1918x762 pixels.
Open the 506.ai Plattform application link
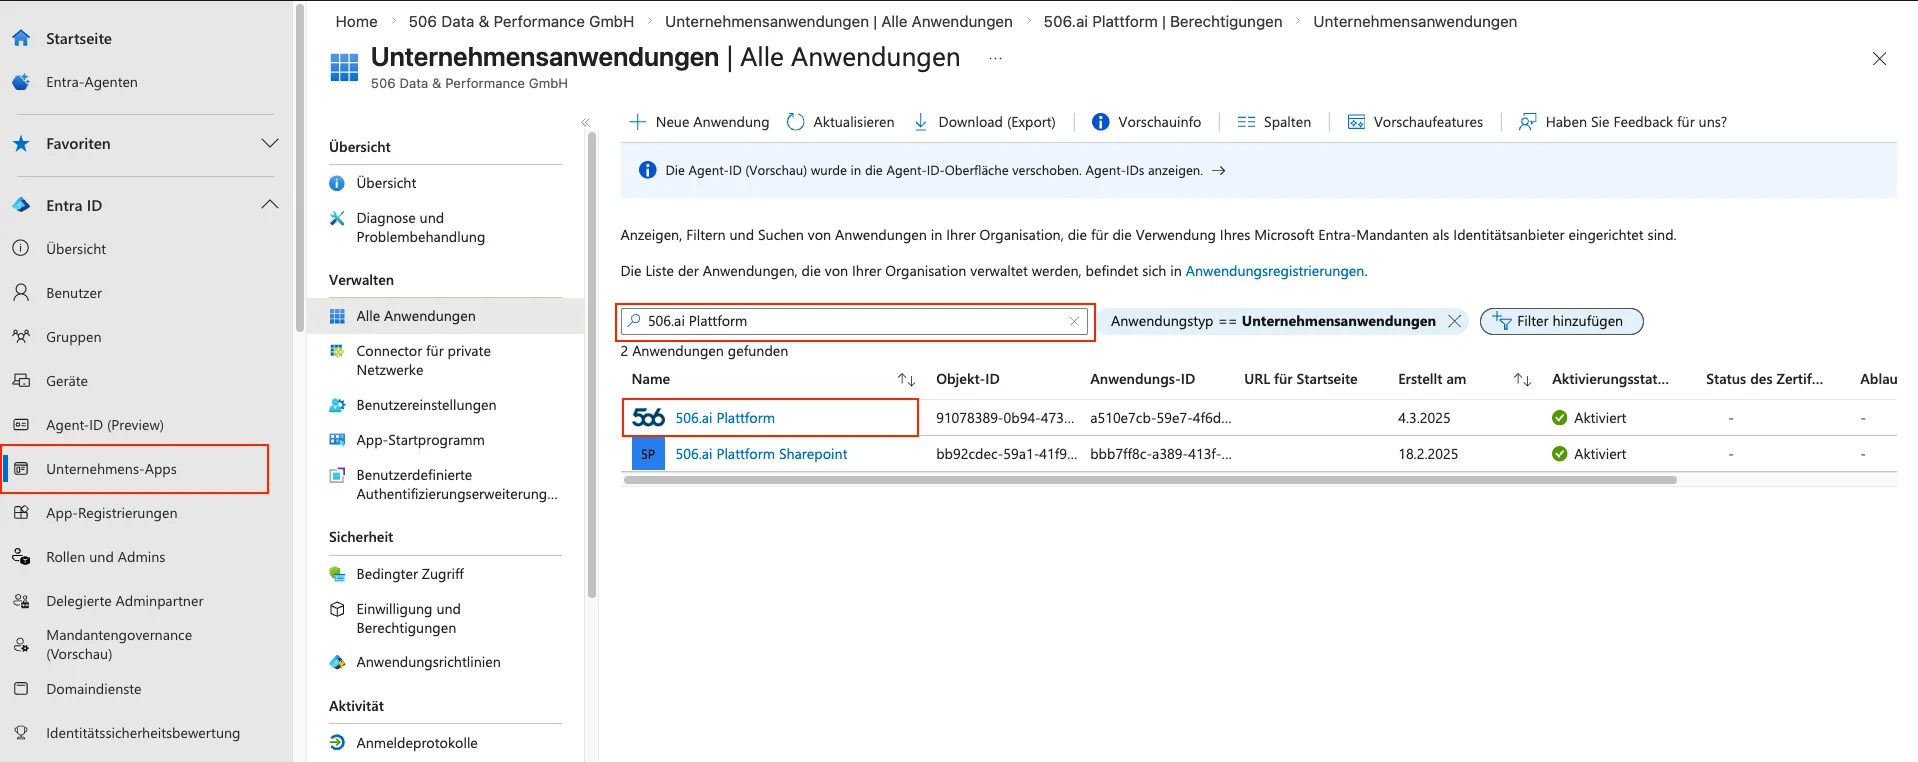point(725,418)
